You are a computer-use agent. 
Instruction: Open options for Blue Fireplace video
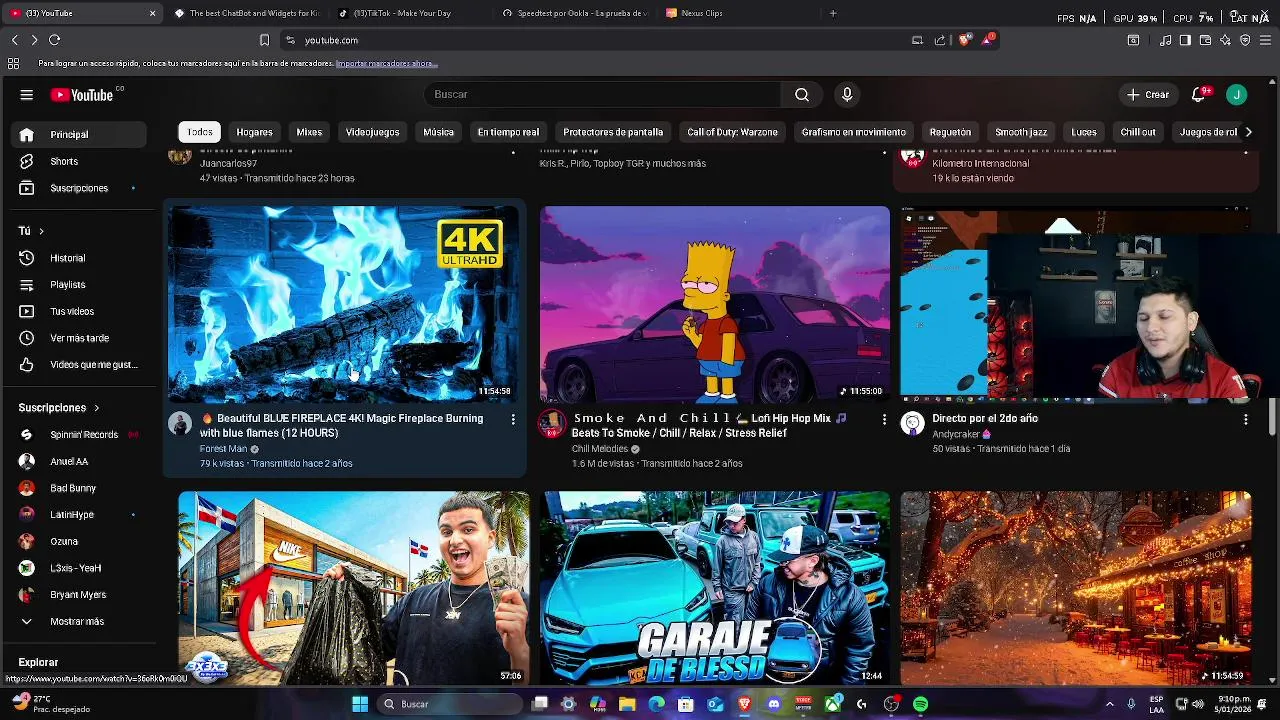[513, 420]
